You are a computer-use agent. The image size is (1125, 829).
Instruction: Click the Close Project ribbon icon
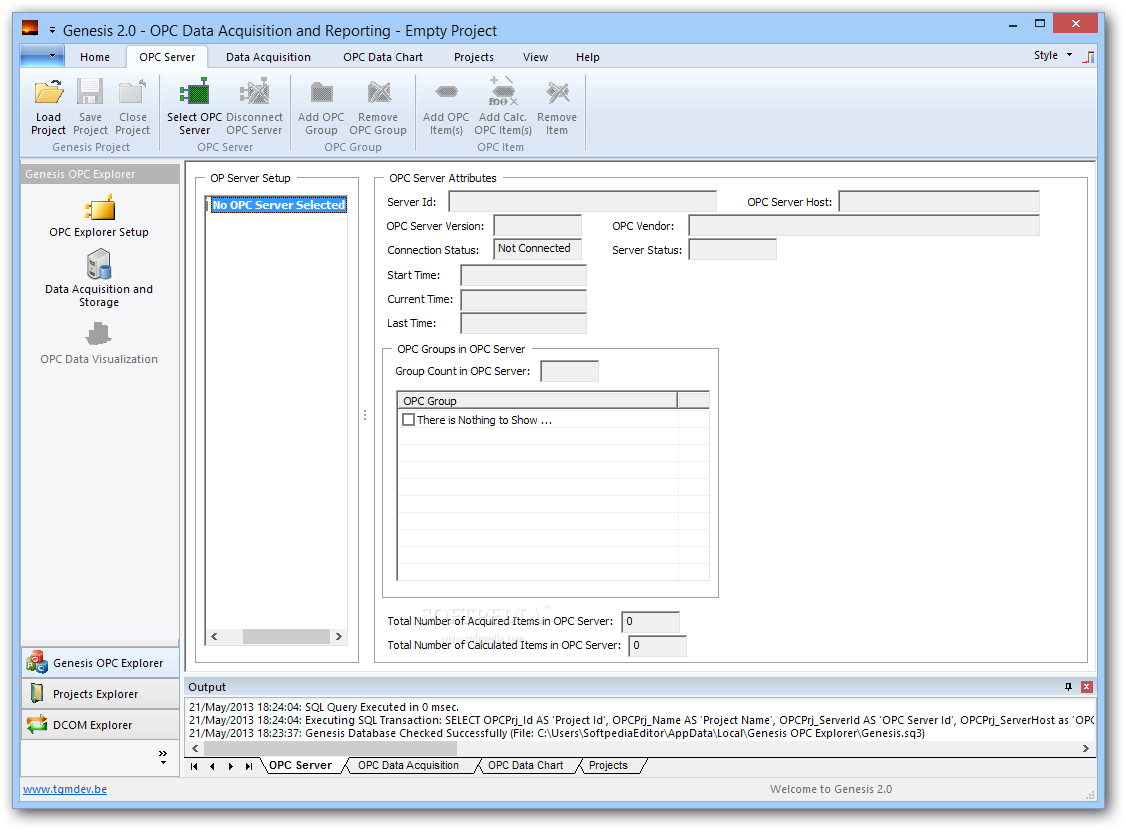133,92
